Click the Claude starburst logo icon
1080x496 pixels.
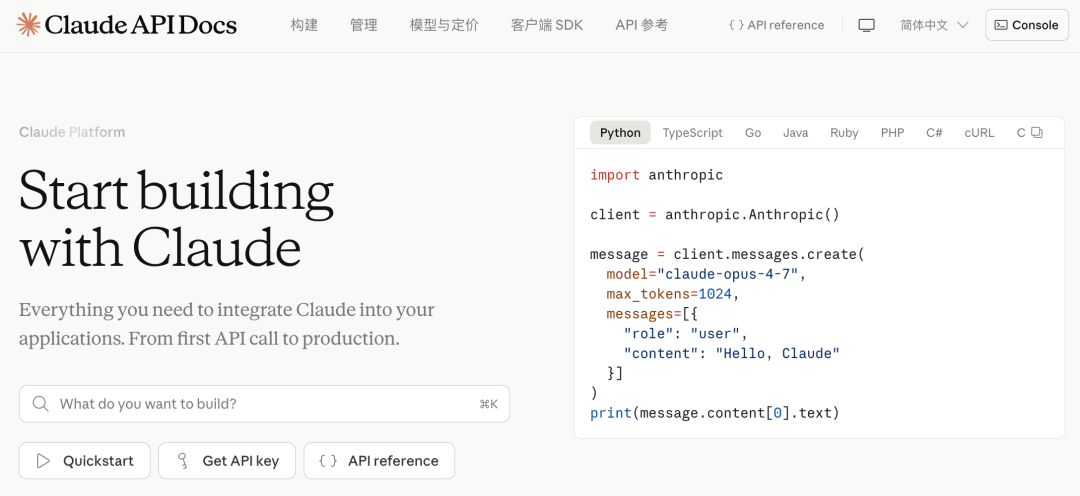pos(28,25)
